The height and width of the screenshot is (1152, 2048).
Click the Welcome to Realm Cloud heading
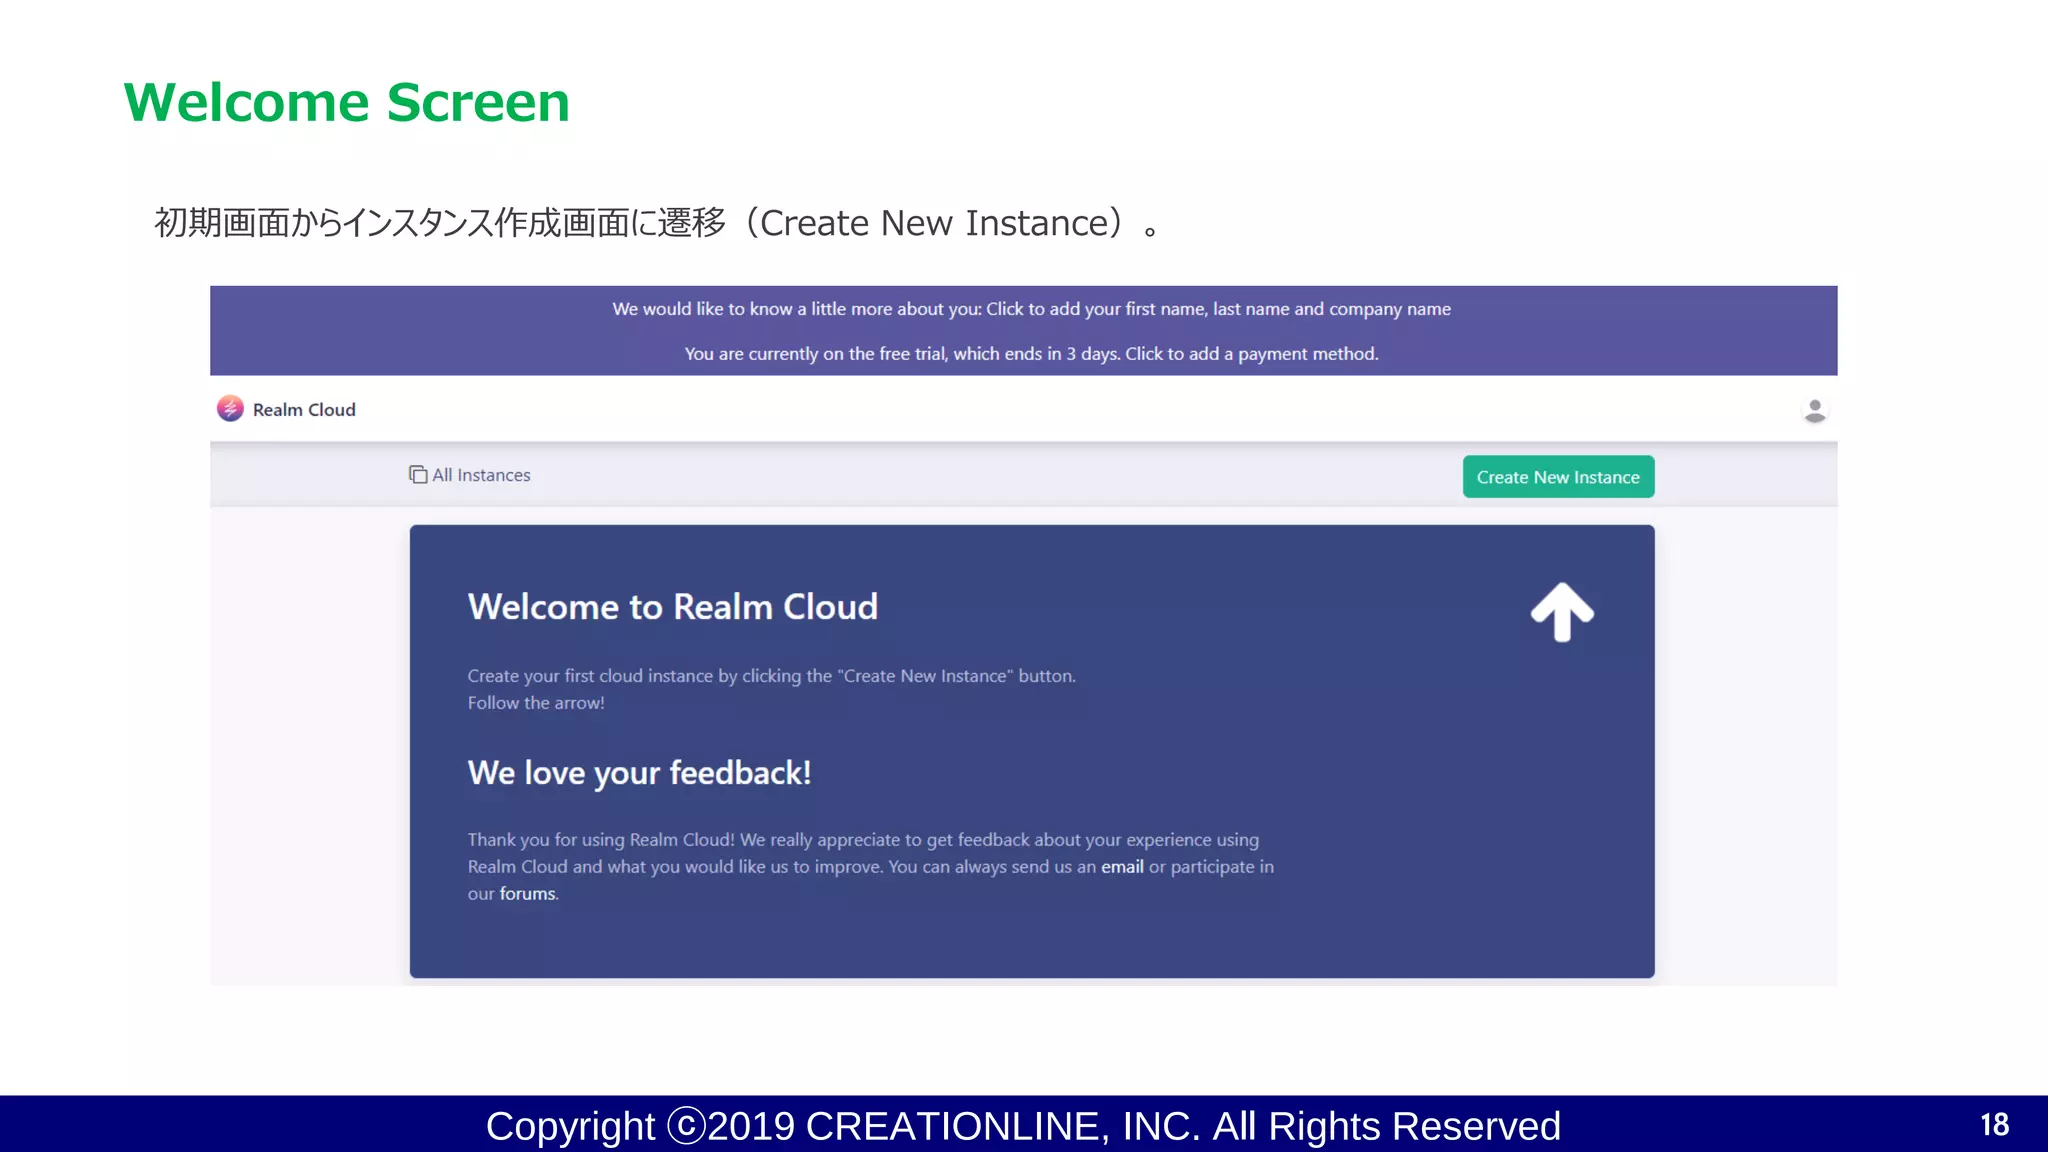(672, 607)
